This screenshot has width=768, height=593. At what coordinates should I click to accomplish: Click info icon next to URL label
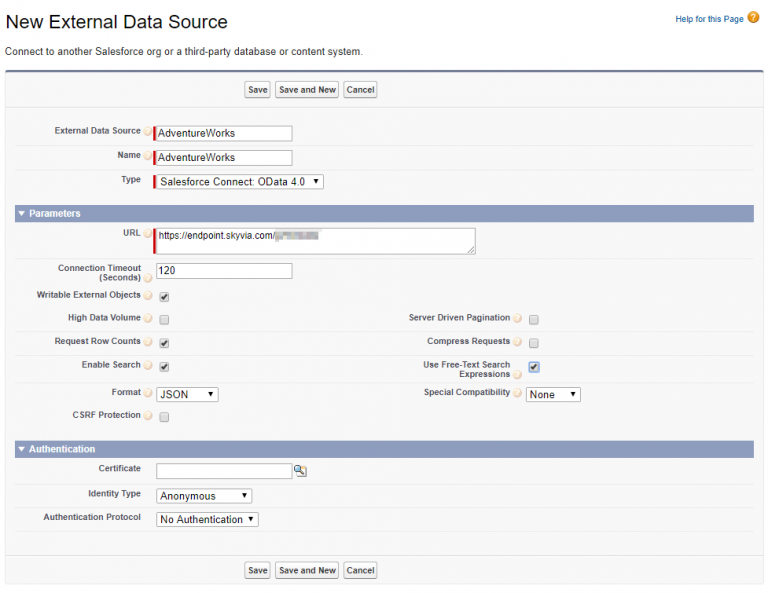point(148,234)
